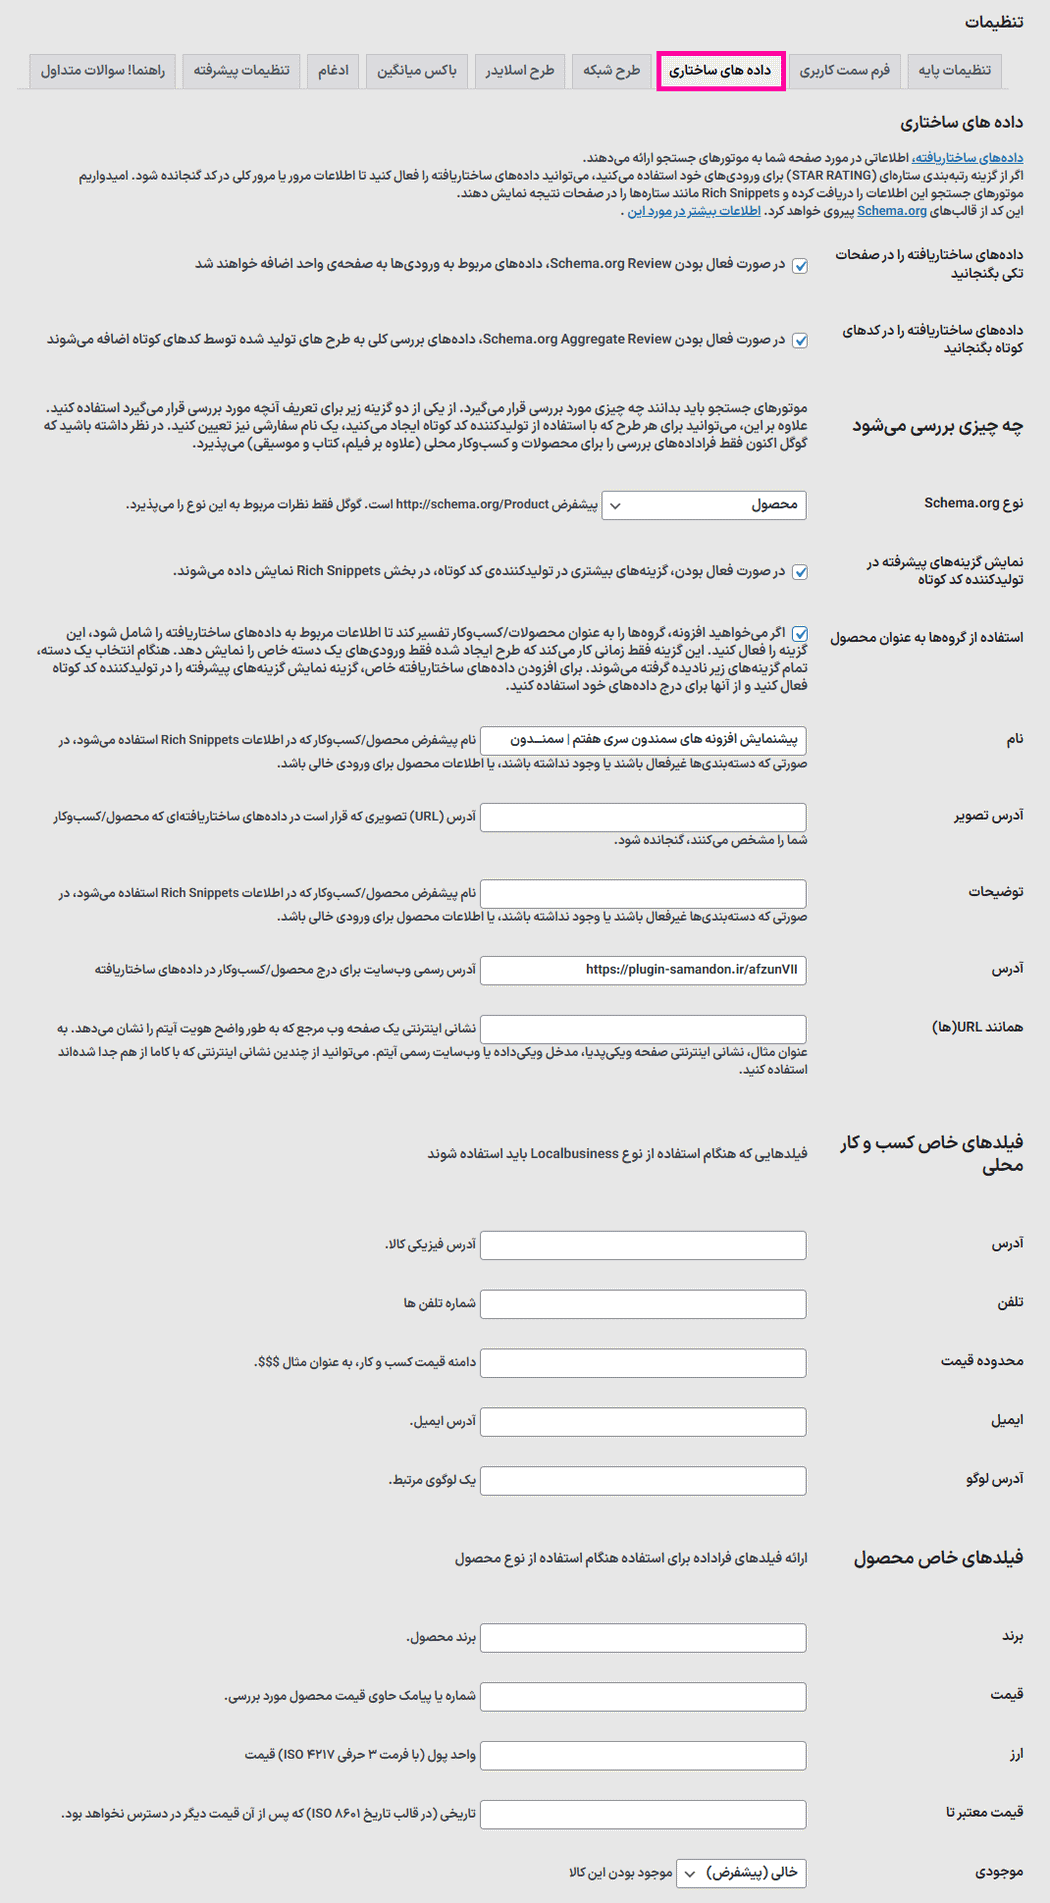Follow the Schema.org link in the description

coord(891,211)
